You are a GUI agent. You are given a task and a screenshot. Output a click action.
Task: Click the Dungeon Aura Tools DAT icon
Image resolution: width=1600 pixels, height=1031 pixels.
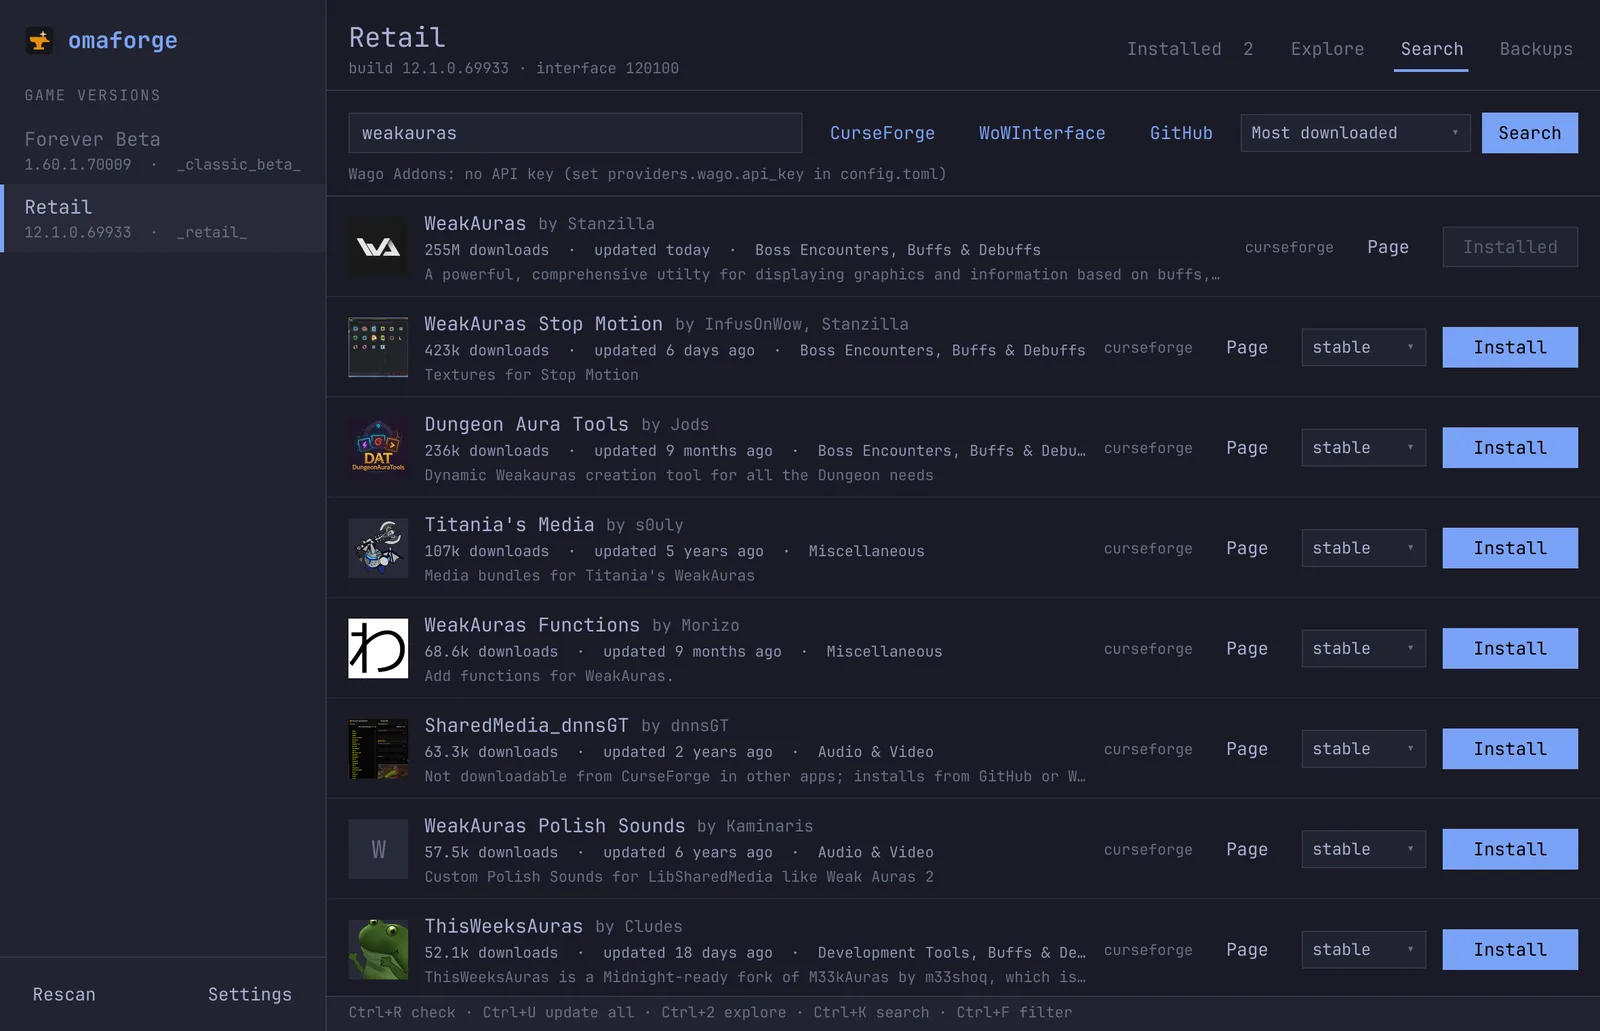tap(378, 447)
